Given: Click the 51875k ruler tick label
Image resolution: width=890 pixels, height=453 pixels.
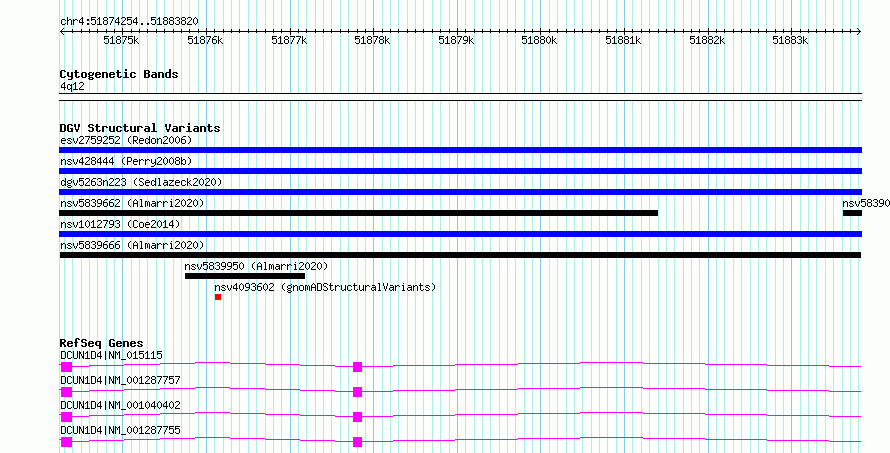Looking at the screenshot, I should pyautogui.click(x=121, y=40).
